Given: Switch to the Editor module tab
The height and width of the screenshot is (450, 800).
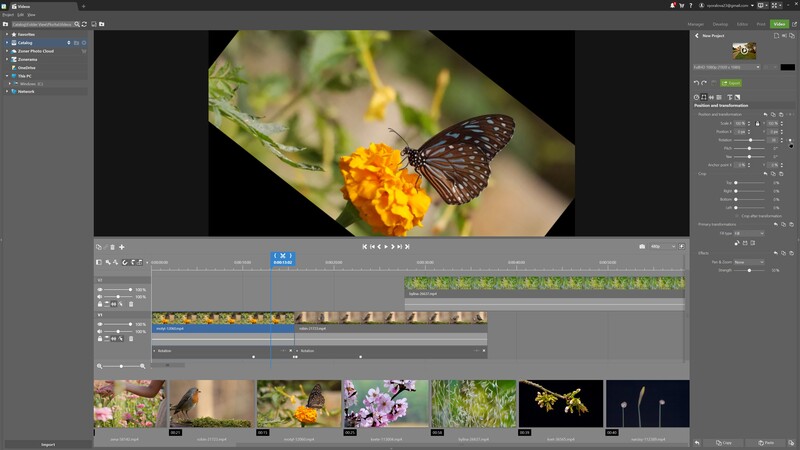Looking at the screenshot, I should tap(742, 24).
